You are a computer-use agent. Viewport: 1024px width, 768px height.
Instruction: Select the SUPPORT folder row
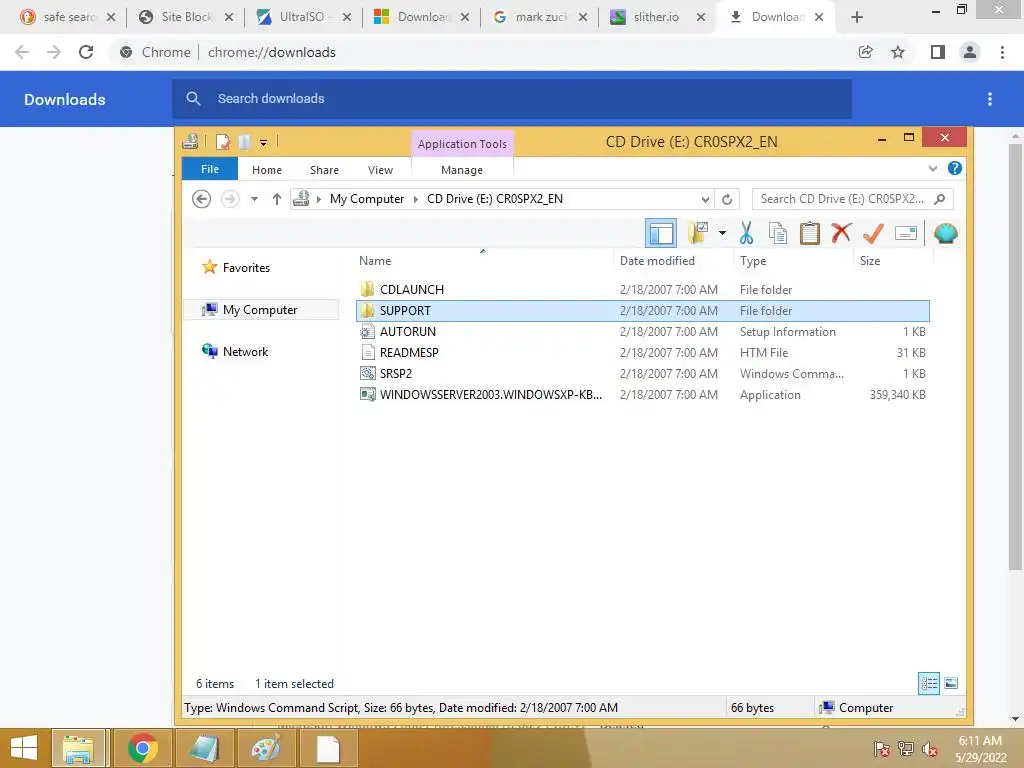[x=643, y=311]
